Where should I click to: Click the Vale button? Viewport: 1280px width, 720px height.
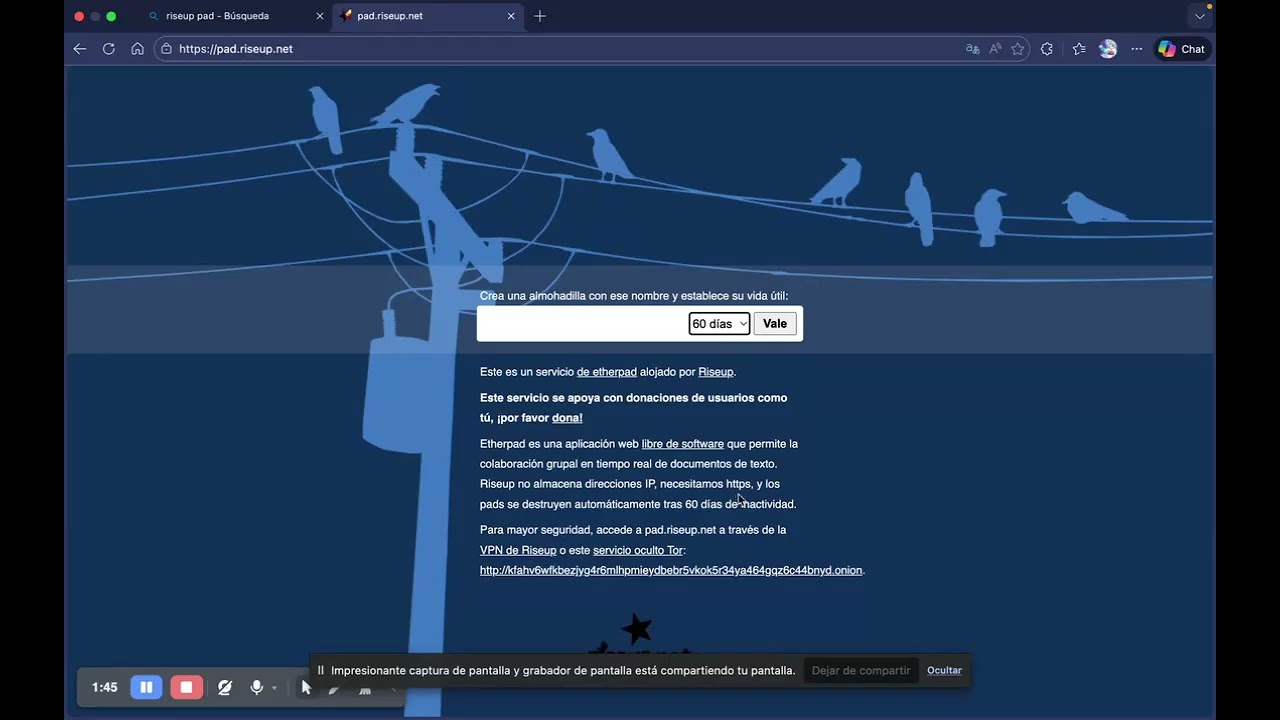tap(775, 324)
